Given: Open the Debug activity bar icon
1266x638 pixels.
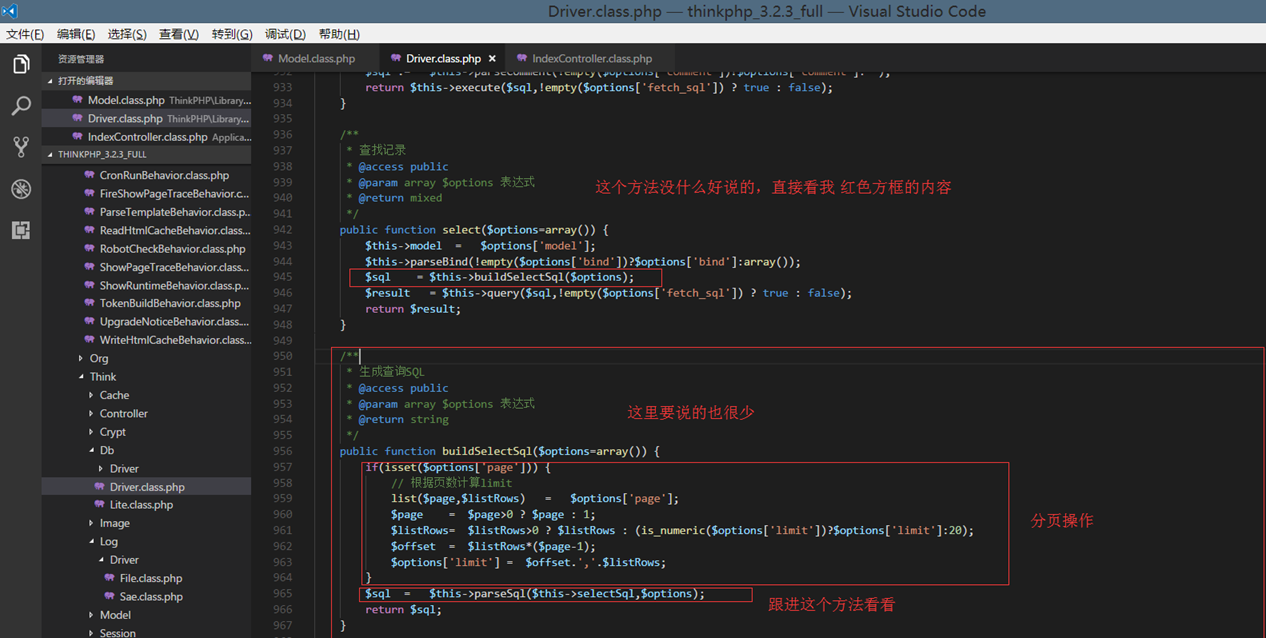Looking at the screenshot, I should tap(20, 189).
